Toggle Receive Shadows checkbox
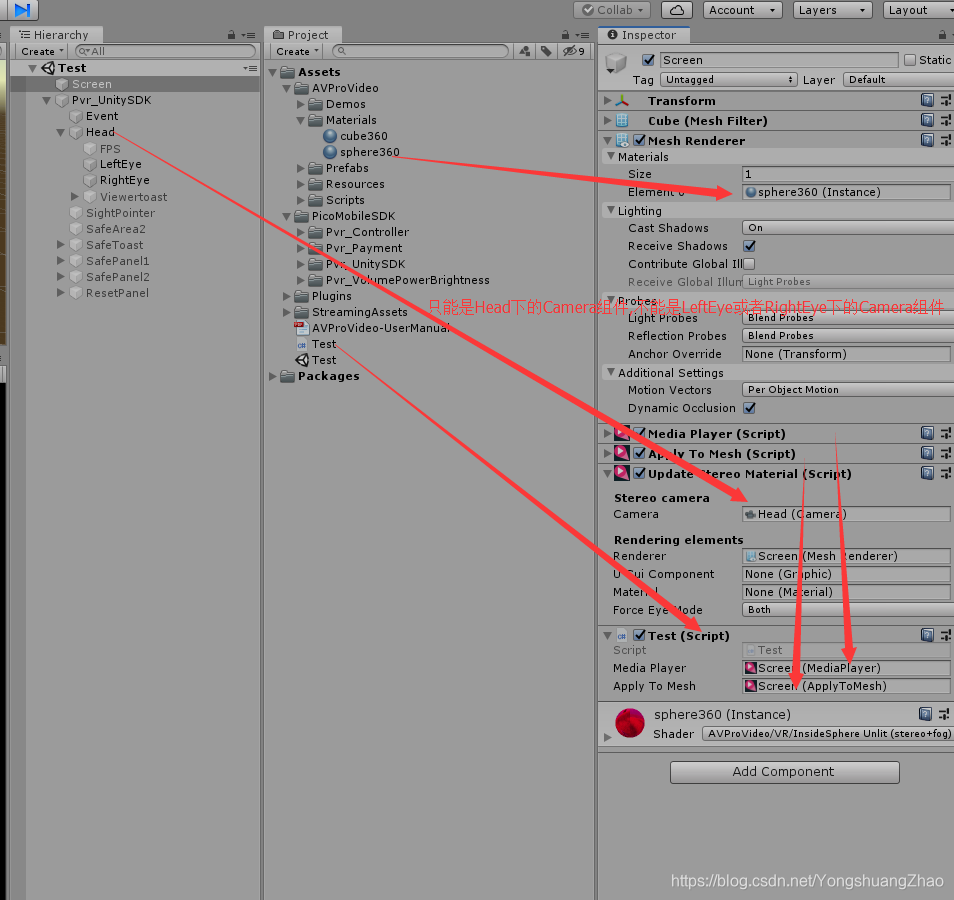Viewport: 954px width, 900px height. tap(750, 246)
